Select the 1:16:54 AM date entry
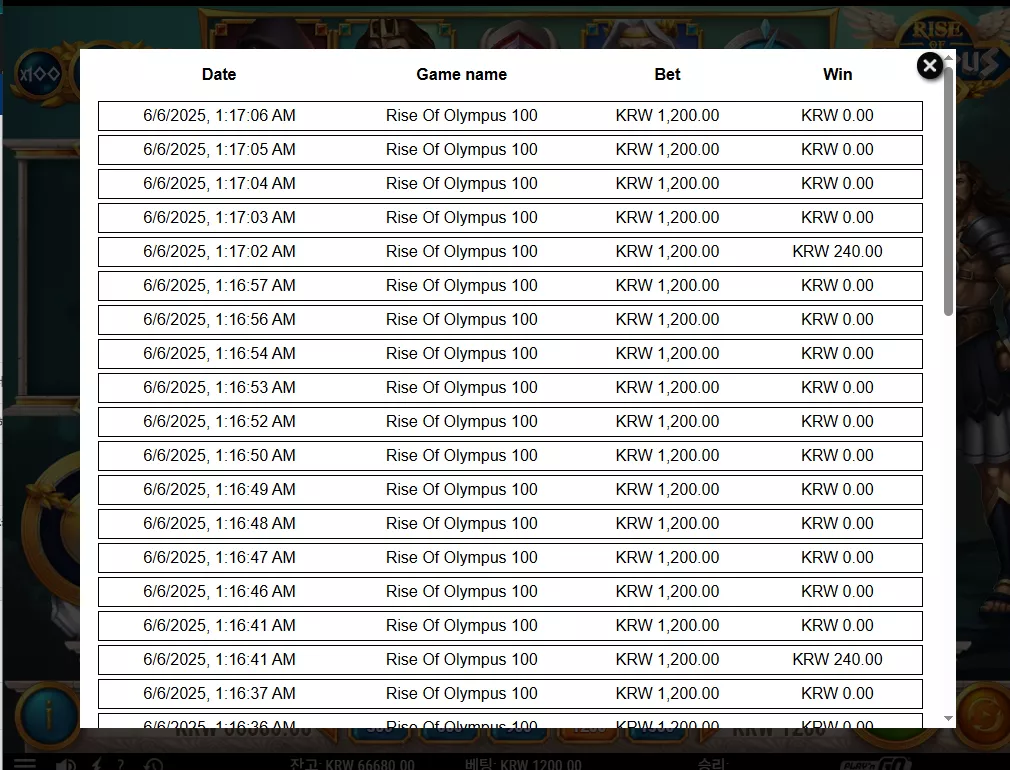 219,354
